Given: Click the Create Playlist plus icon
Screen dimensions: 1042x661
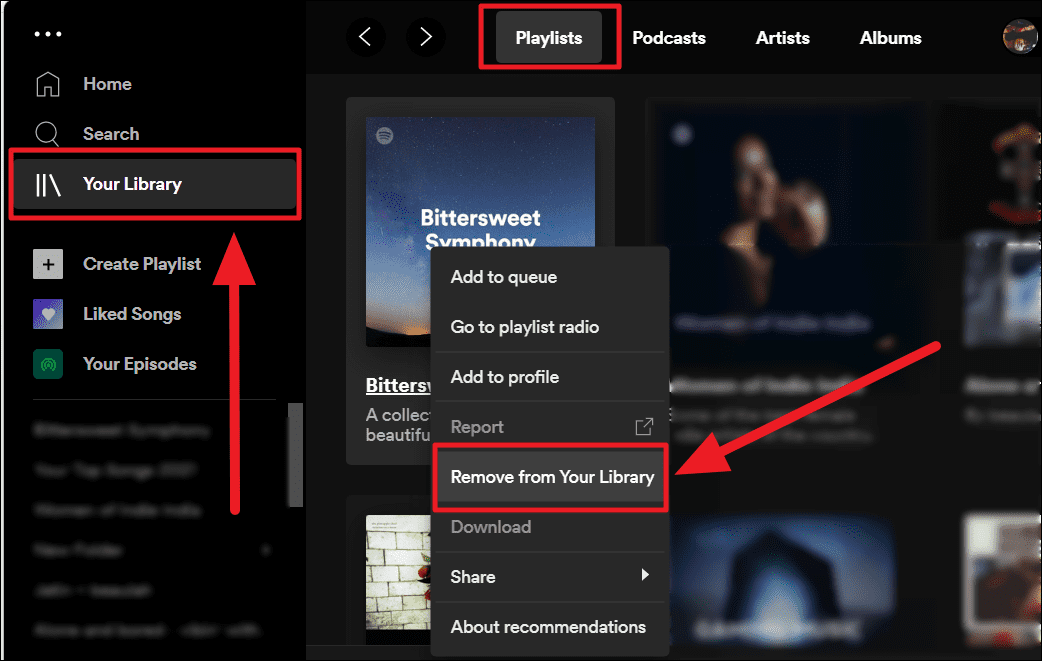Looking at the screenshot, I should (48, 264).
